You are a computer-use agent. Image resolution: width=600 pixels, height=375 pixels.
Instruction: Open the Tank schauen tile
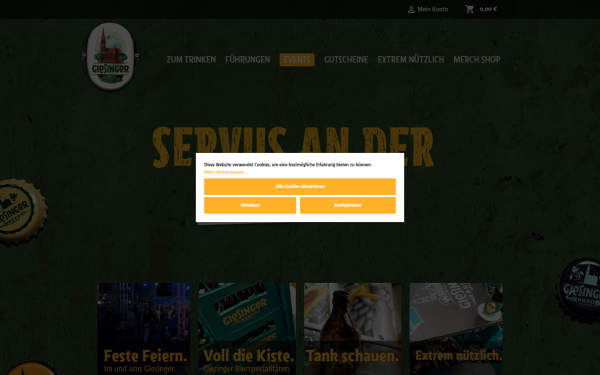coord(352,329)
